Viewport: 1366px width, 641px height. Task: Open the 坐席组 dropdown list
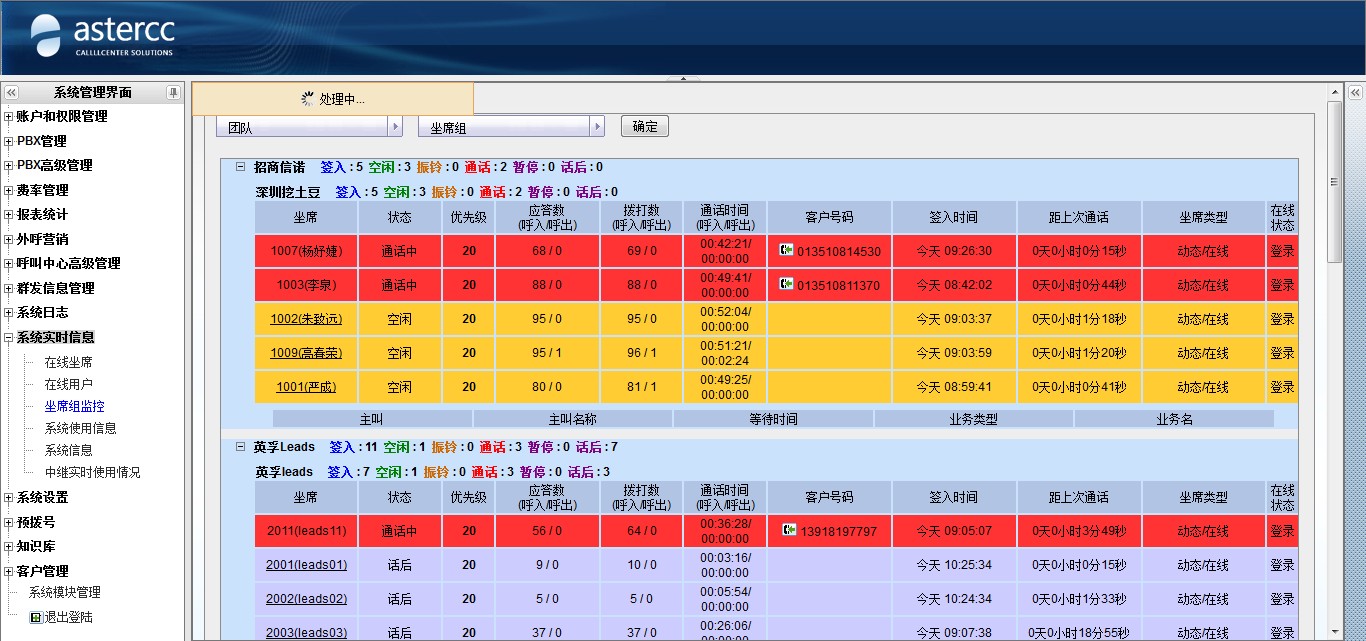point(597,127)
